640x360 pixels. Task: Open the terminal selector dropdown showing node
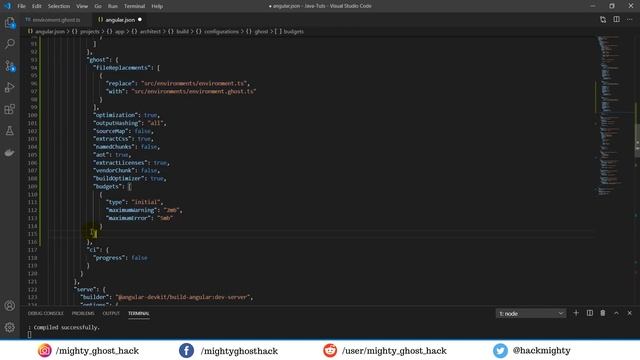(531, 313)
